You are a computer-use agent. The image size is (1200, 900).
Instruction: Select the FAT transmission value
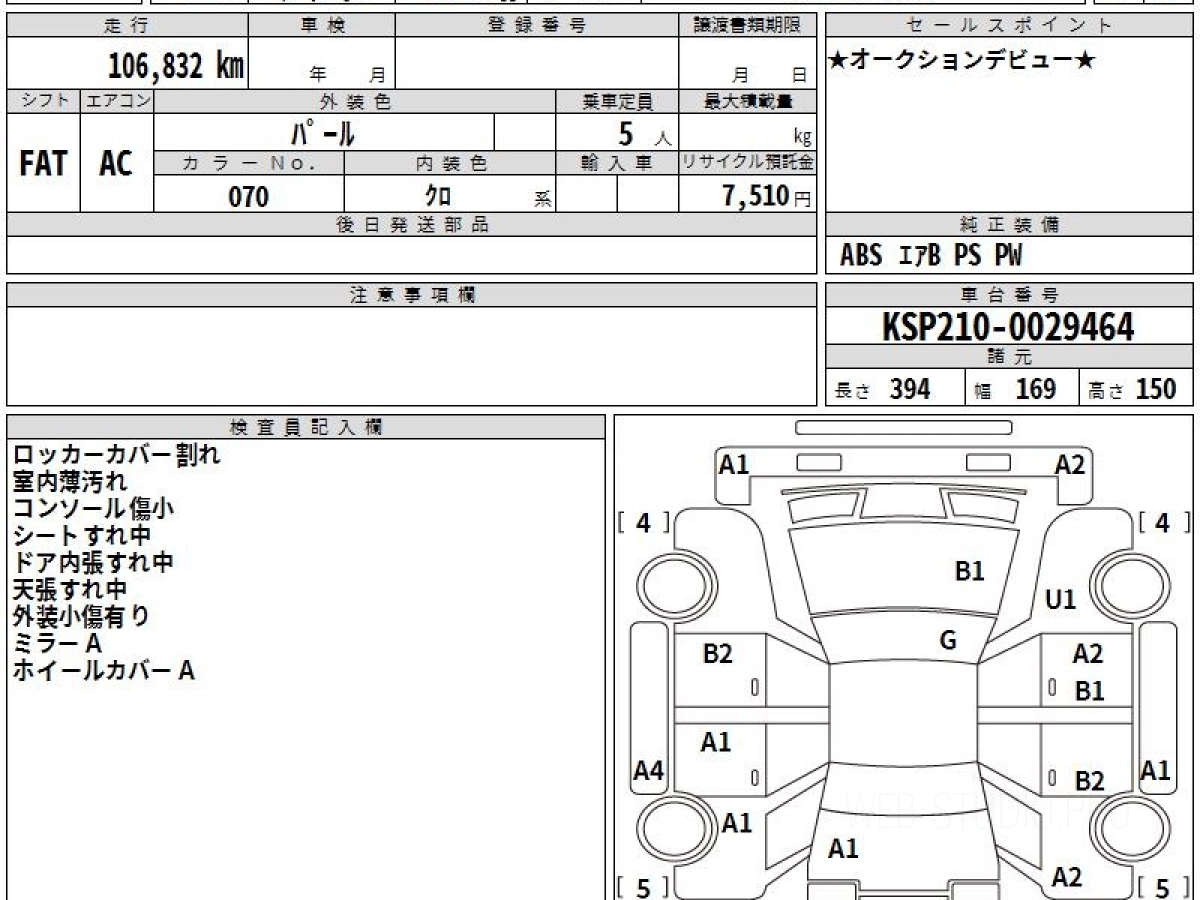pos(43,164)
